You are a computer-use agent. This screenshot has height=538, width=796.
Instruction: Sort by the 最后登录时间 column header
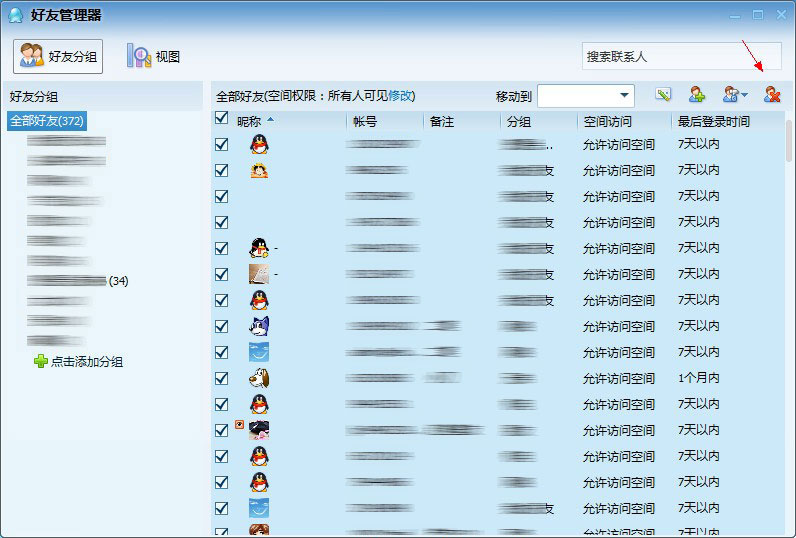click(x=713, y=121)
